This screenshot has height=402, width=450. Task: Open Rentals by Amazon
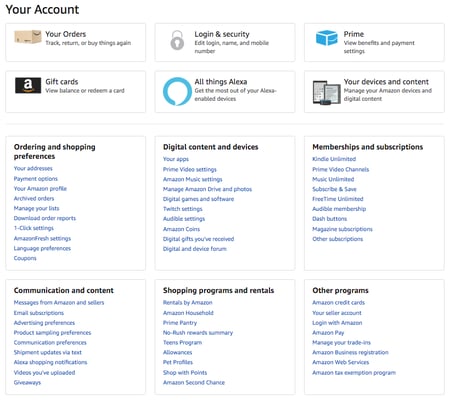pyautogui.click(x=188, y=302)
